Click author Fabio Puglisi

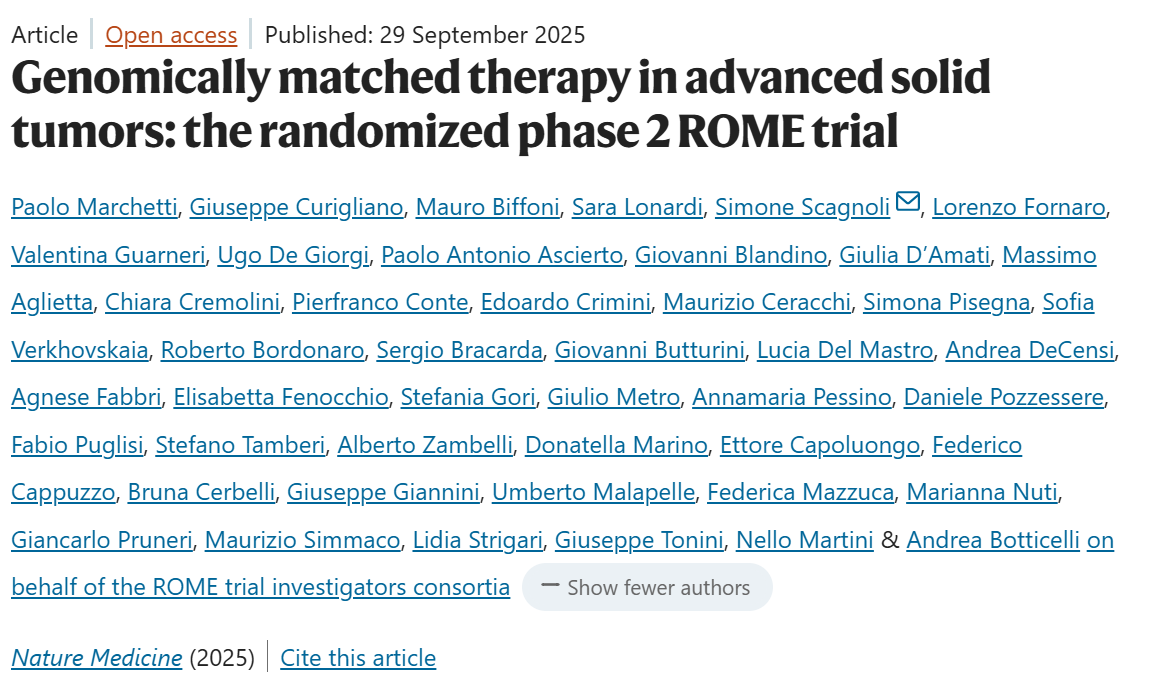pos(77,445)
